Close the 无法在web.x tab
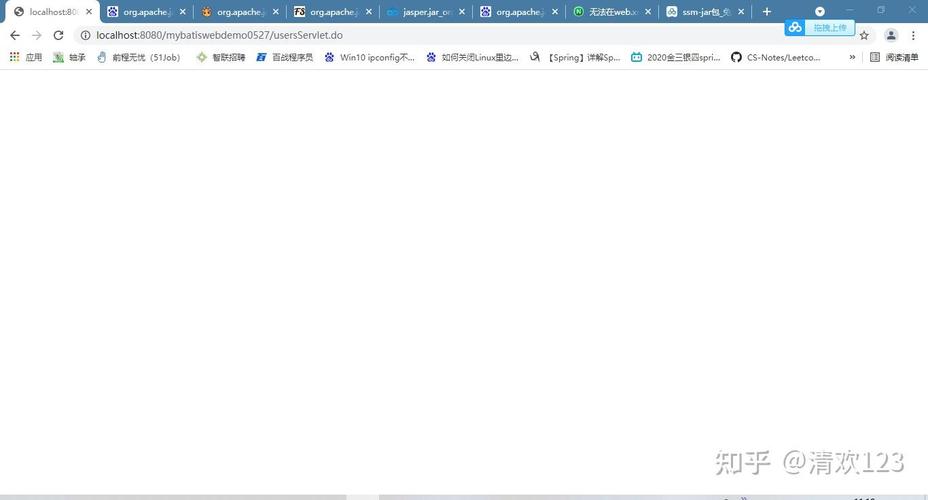The image size is (928, 500). [x=648, y=11]
